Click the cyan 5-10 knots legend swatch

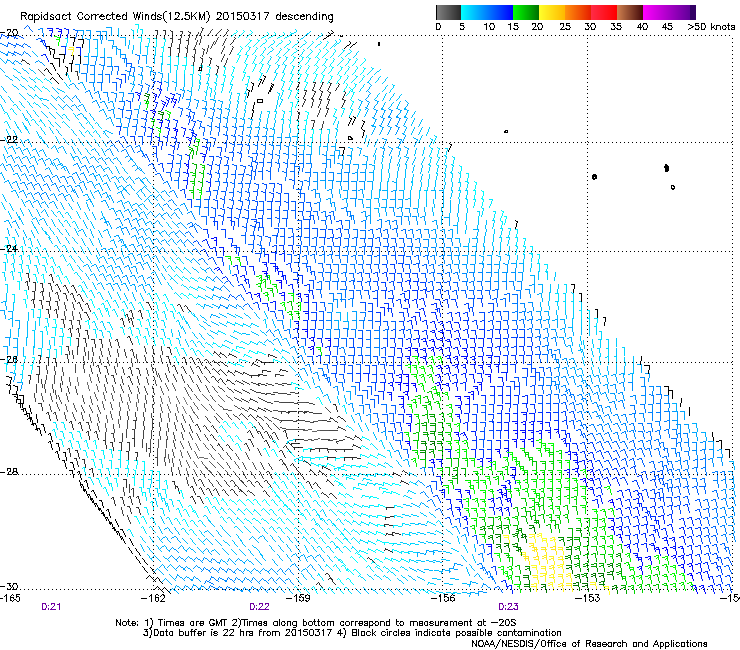tap(474, 12)
